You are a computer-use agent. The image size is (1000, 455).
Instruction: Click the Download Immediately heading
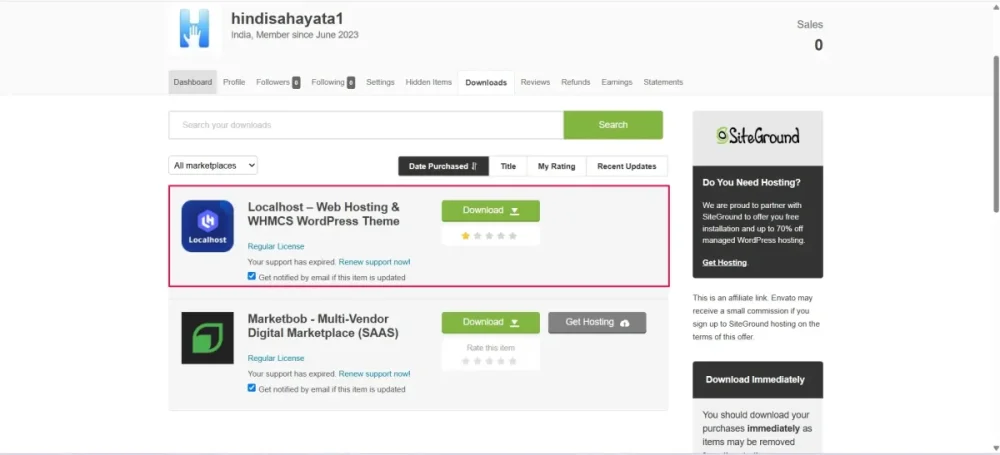point(755,380)
